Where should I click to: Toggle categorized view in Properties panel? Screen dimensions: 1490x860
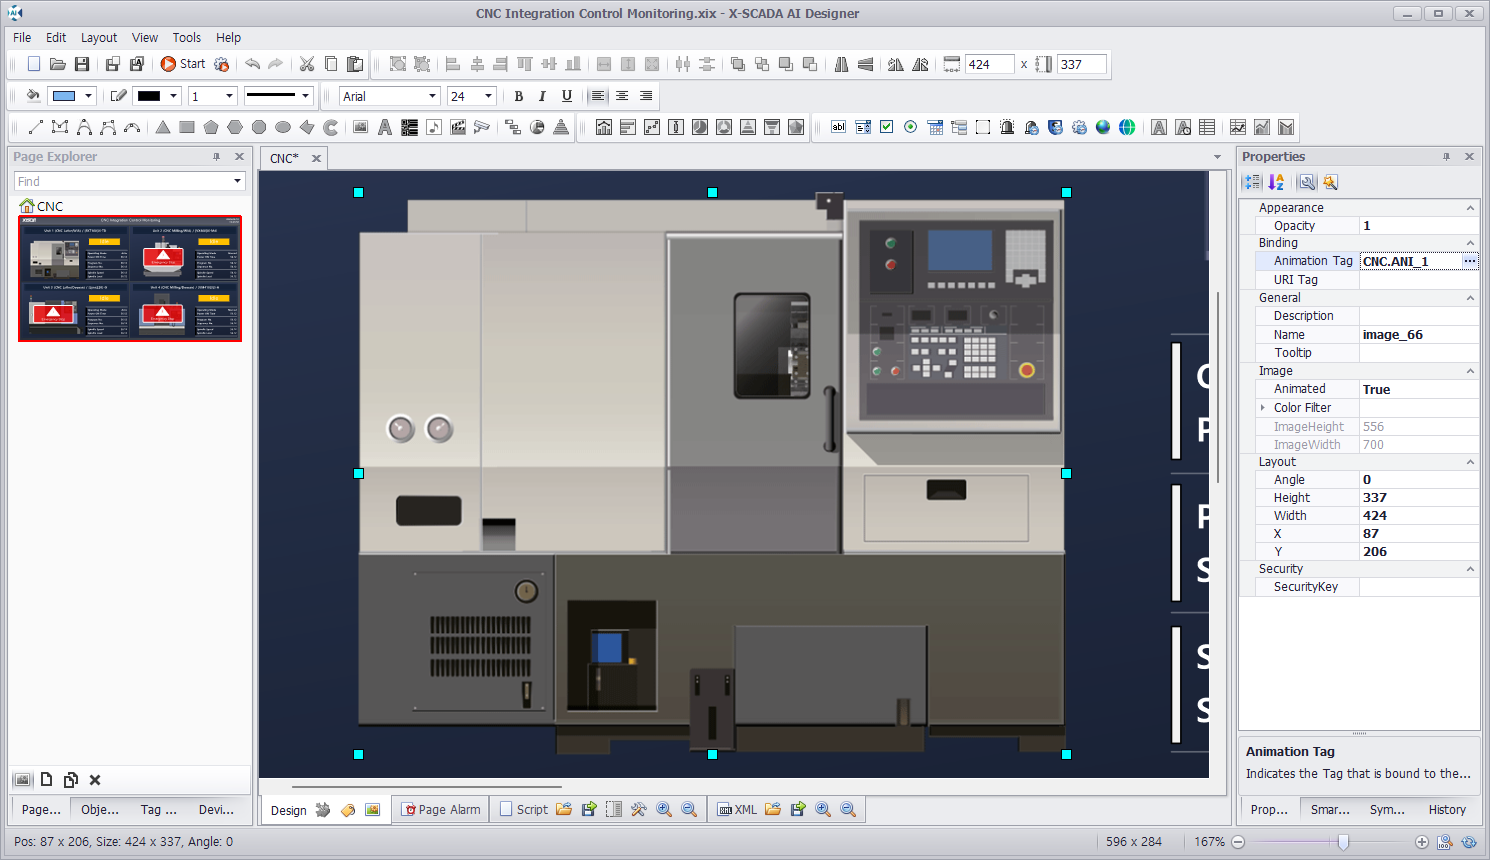(x=1252, y=182)
